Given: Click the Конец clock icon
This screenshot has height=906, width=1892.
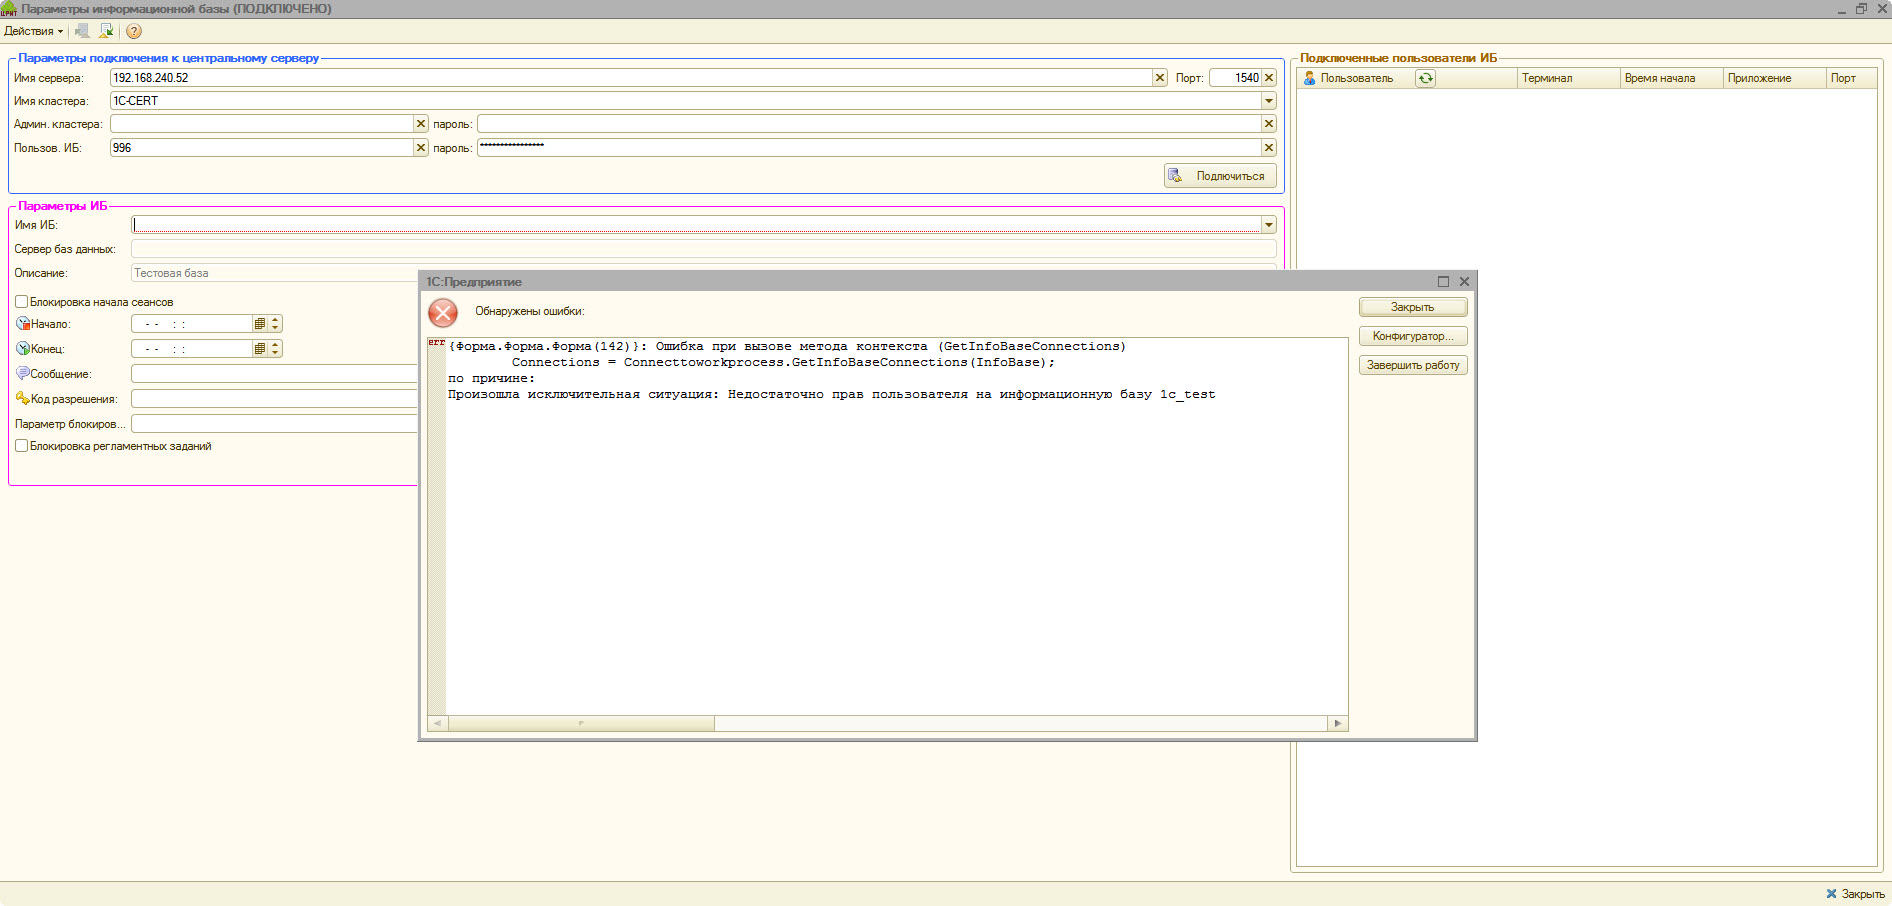Looking at the screenshot, I should click(23, 349).
